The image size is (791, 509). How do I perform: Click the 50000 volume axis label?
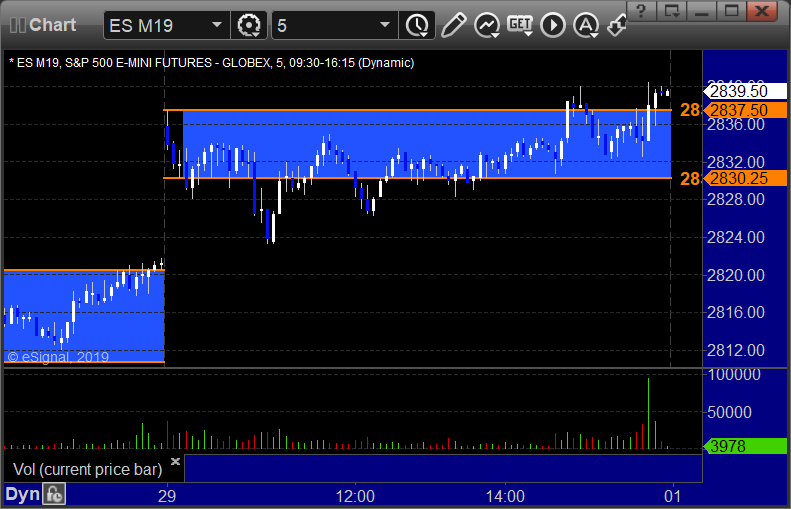point(729,413)
